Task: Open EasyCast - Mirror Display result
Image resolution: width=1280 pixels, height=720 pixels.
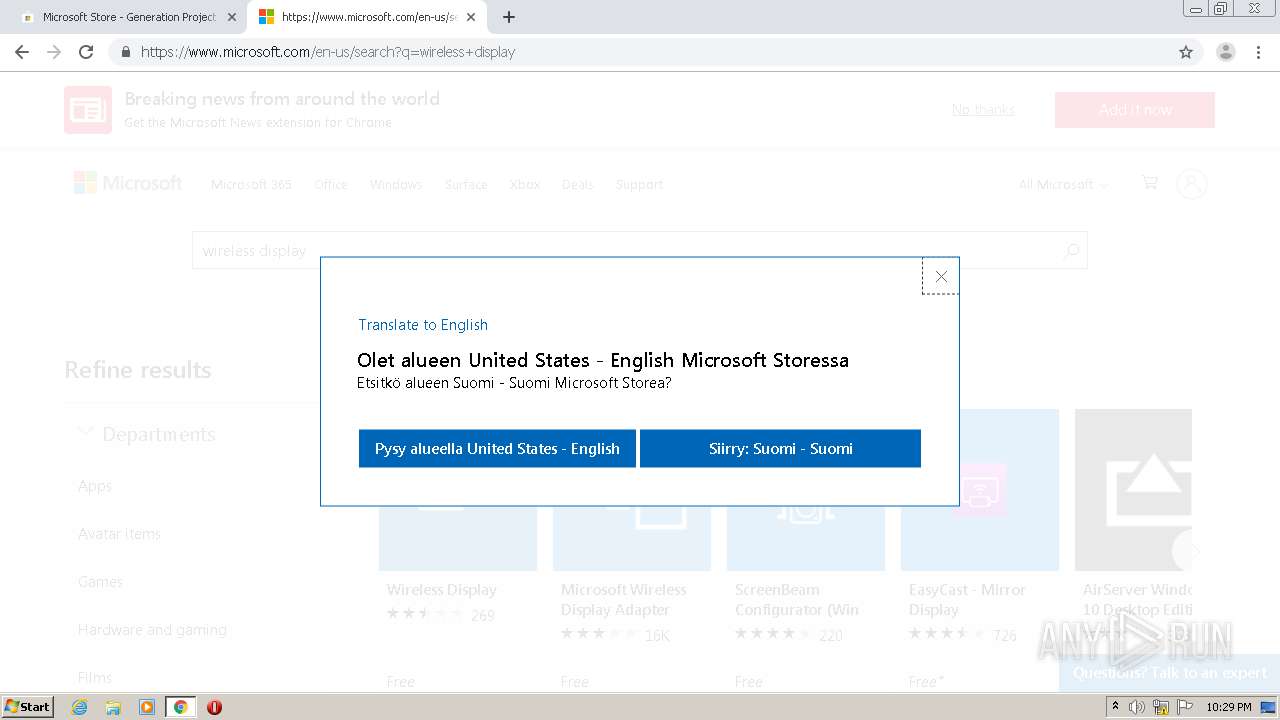Action: (967, 600)
